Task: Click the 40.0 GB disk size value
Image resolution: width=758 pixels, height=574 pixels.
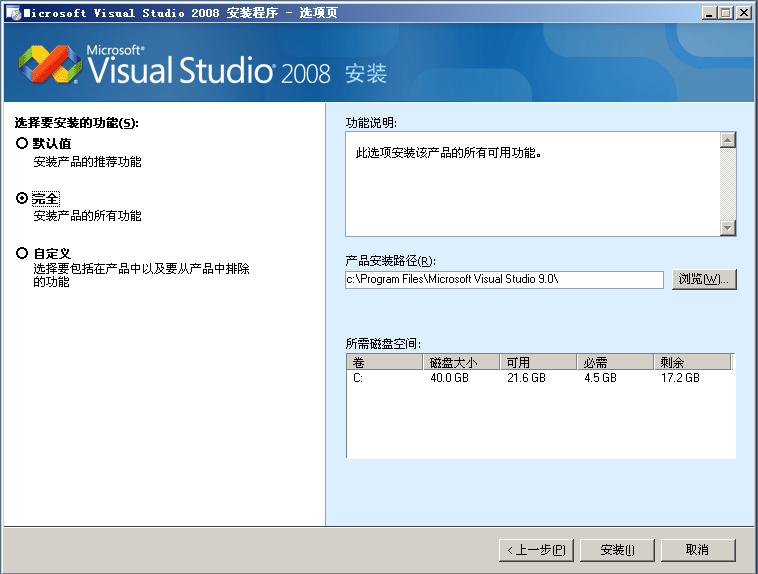Action: (x=450, y=378)
